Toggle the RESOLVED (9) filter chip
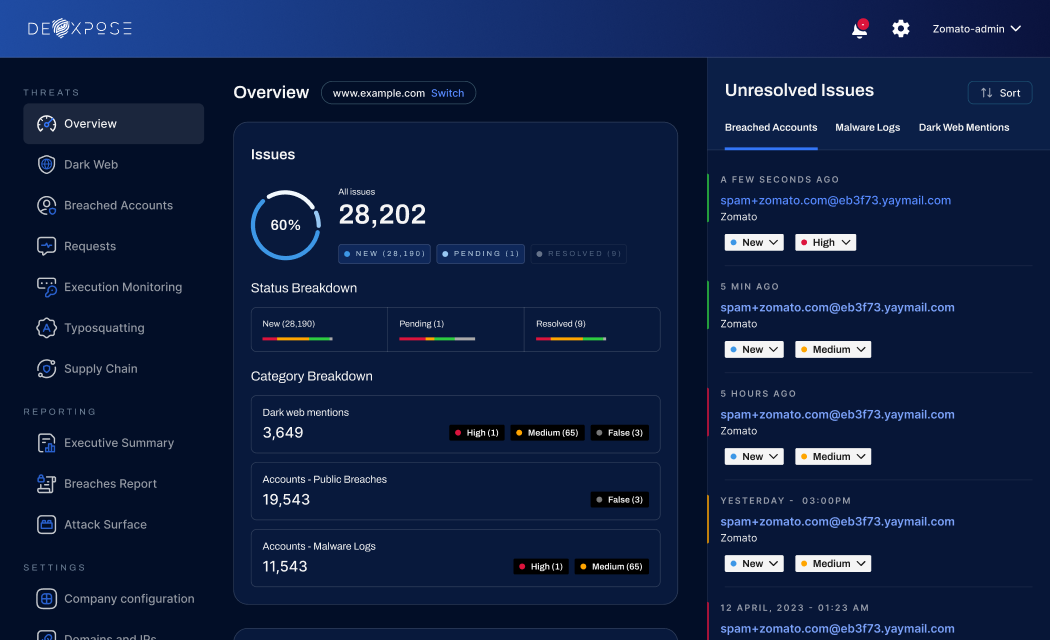Viewport: 1050px width, 640px height. pyautogui.click(x=579, y=254)
